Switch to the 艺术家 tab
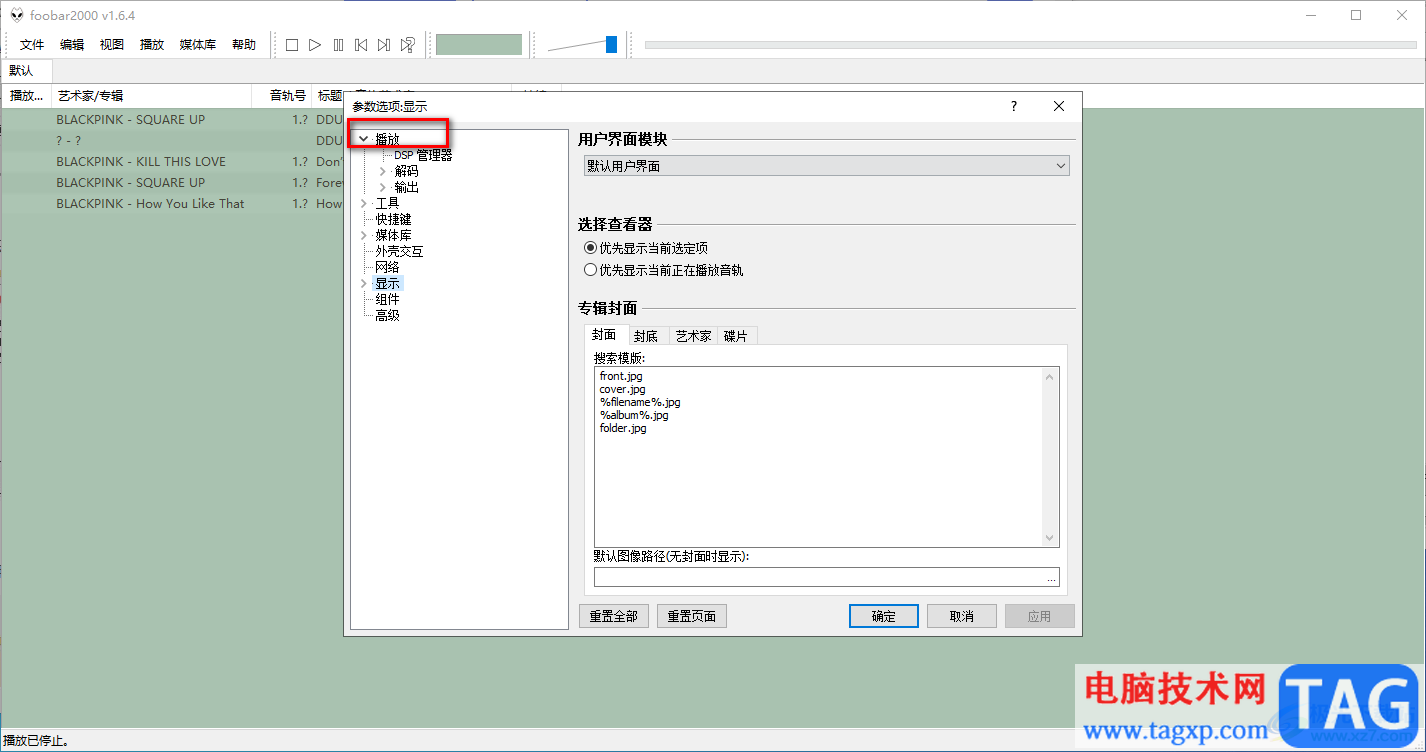This screenshot has width=1426, height=752. coord(693,336)
